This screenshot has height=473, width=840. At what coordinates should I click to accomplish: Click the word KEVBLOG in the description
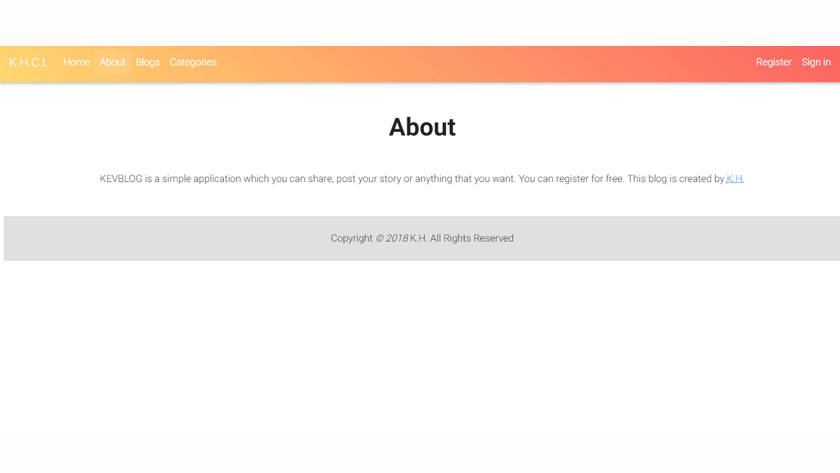(x=121, y=179)
